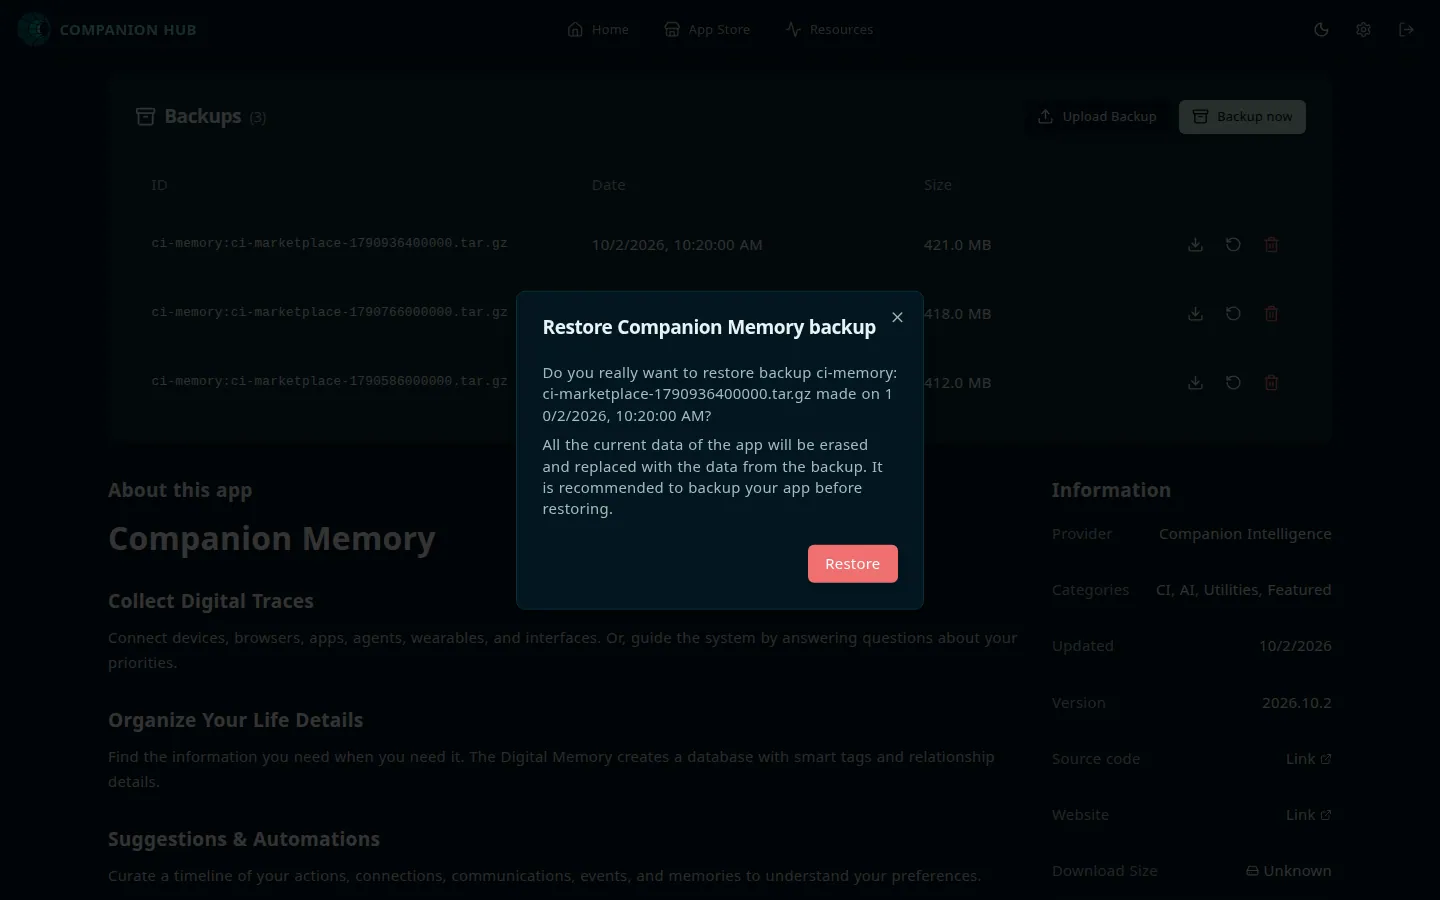Click the Collect Digital Traces heading

[x=211, y=601]
